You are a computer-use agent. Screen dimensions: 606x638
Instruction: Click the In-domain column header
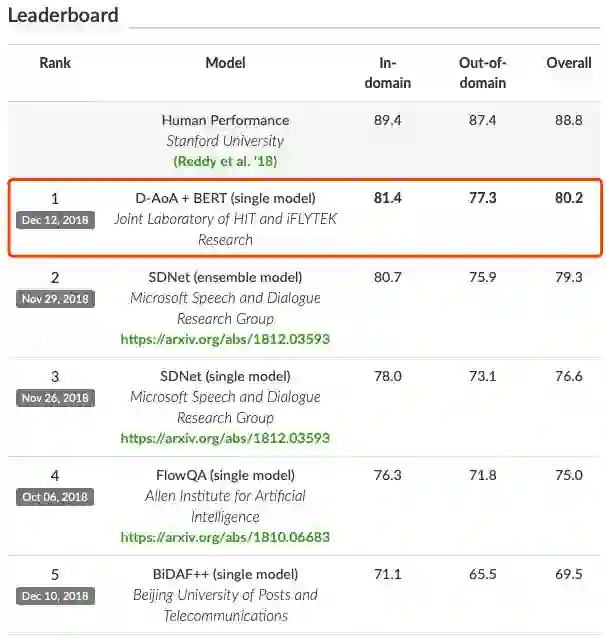[x=387, y=73]
